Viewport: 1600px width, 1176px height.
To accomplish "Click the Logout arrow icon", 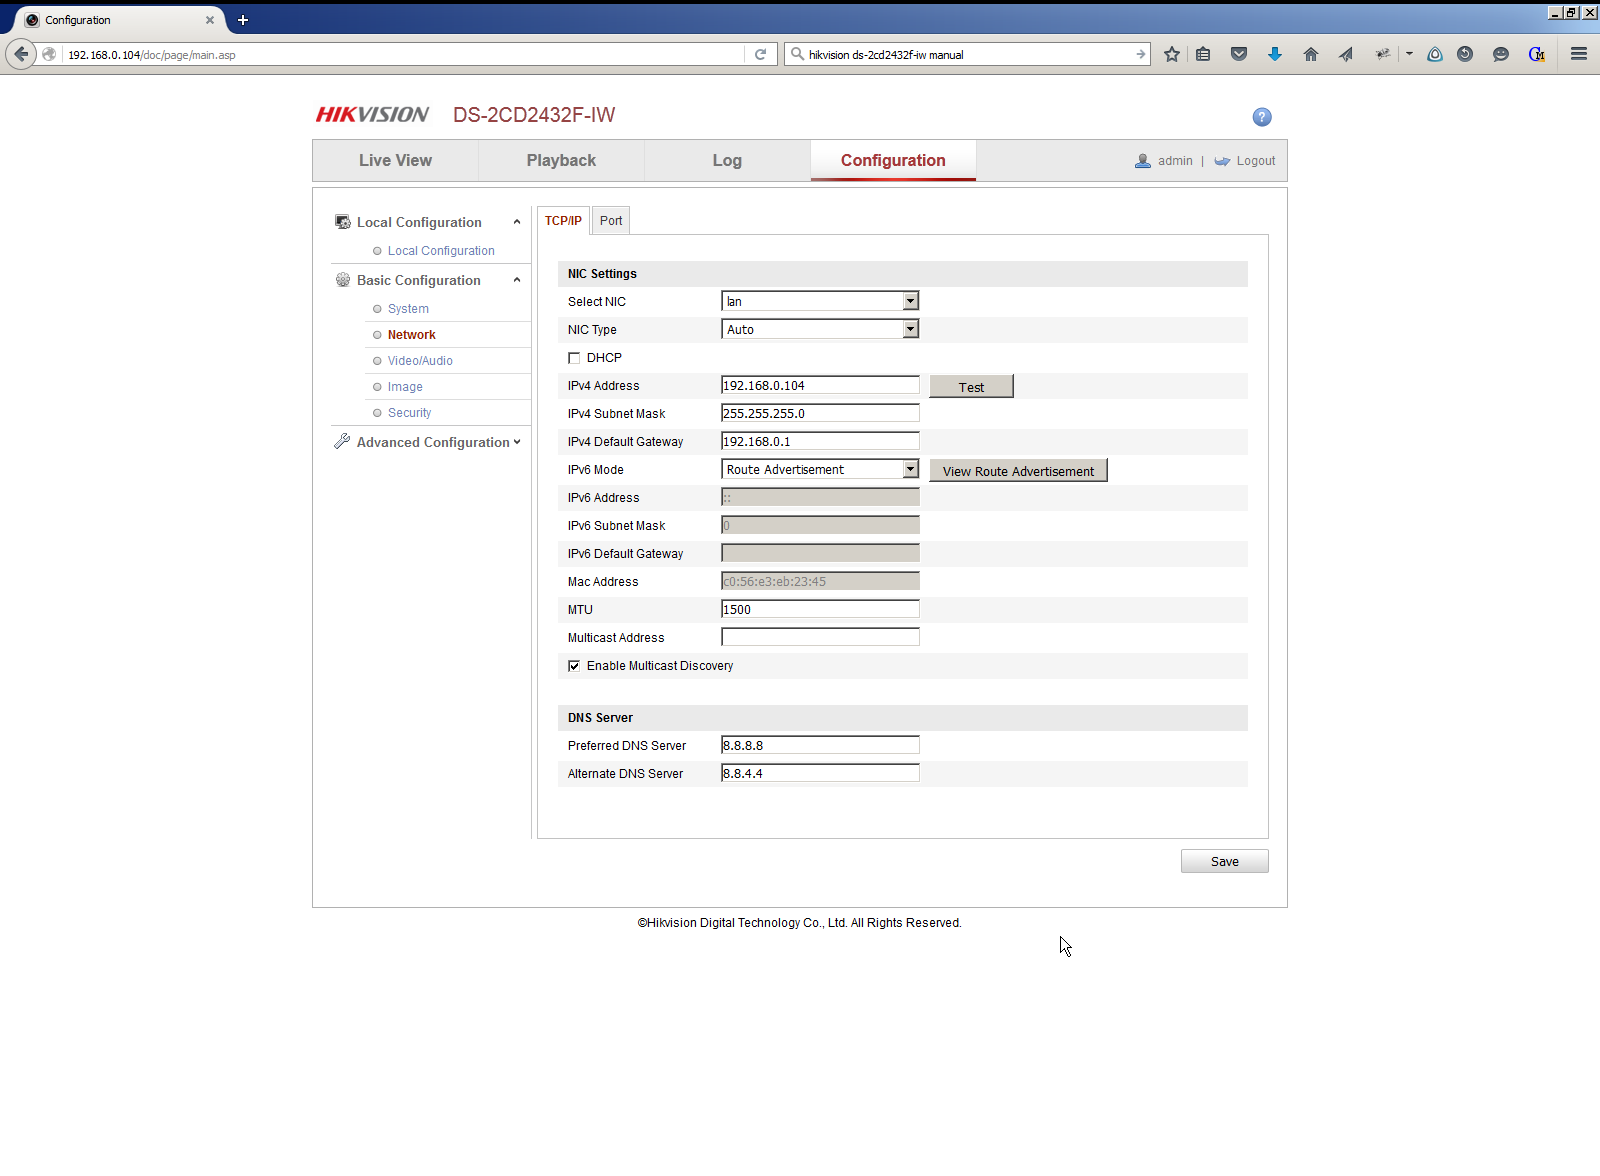I will [x=1222, y=161].
